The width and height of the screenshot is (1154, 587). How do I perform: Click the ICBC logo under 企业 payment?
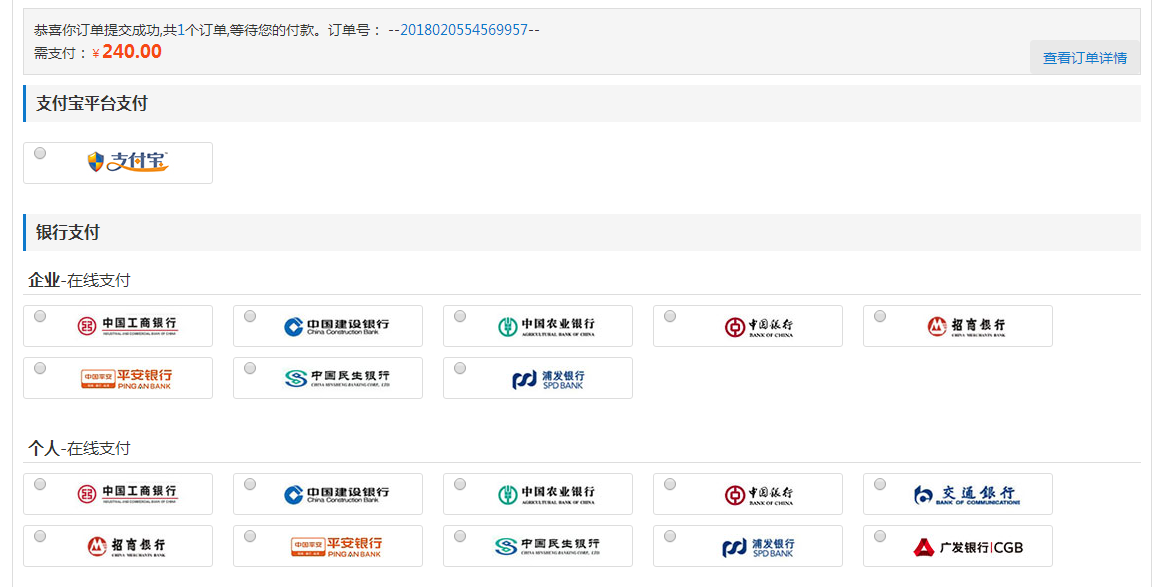[128, 326]
